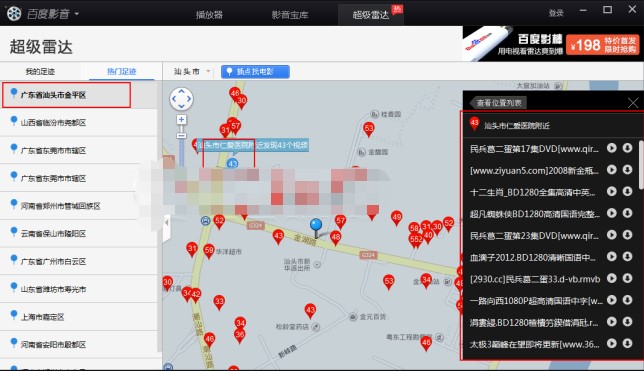This screenshot has height=371, width=644.
Task: Switch to 影音宝库 tab
Action: pyautogui.click(x=290, y=15)
